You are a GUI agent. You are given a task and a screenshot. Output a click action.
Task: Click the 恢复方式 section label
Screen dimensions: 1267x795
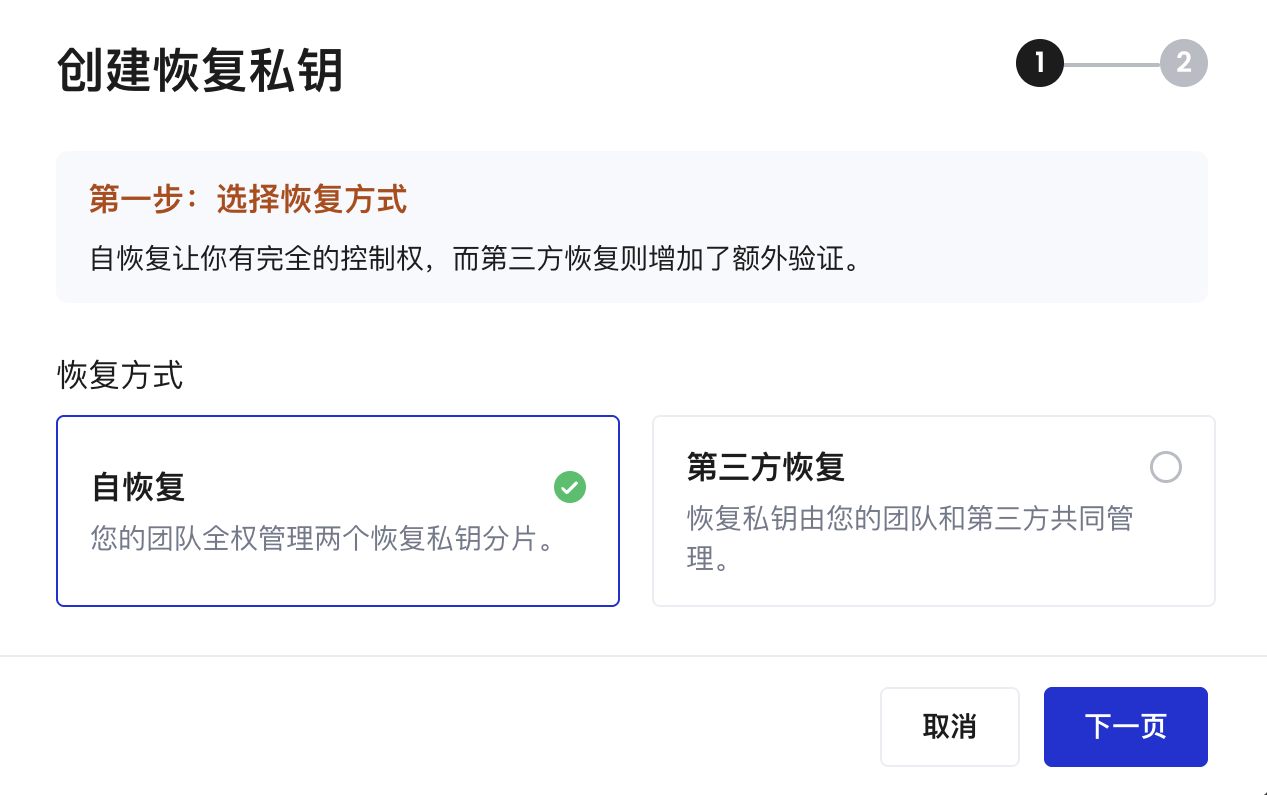[x=120, y=376]
